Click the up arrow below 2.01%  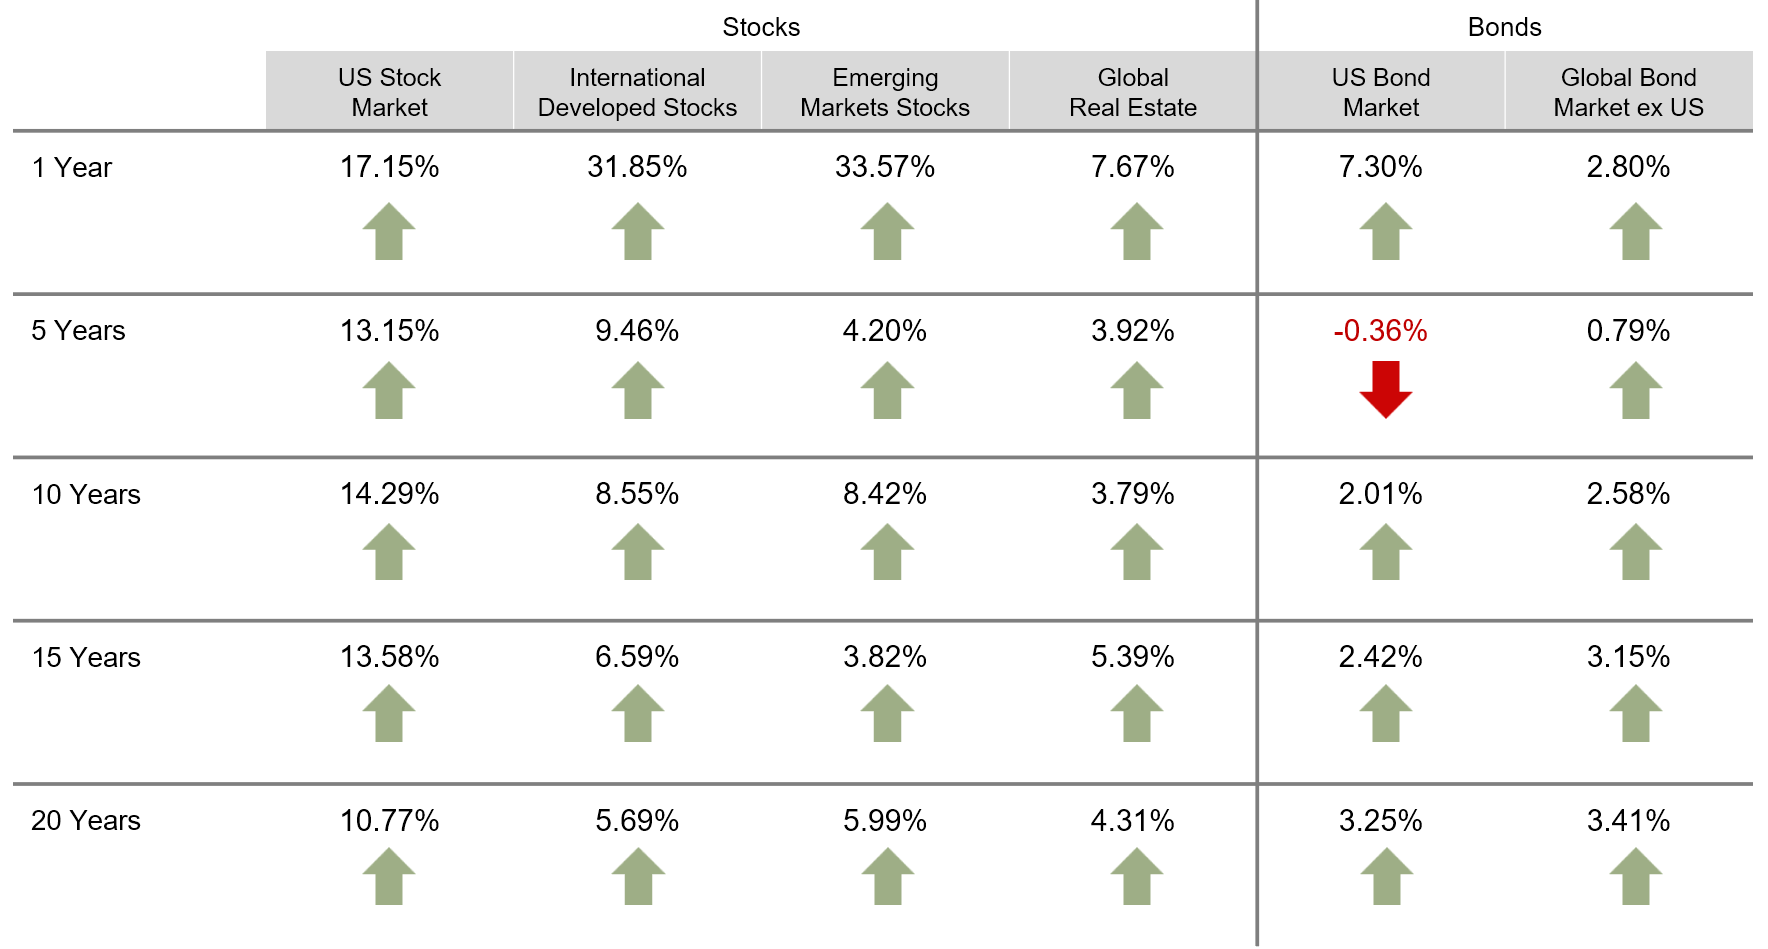[1385, 552]
